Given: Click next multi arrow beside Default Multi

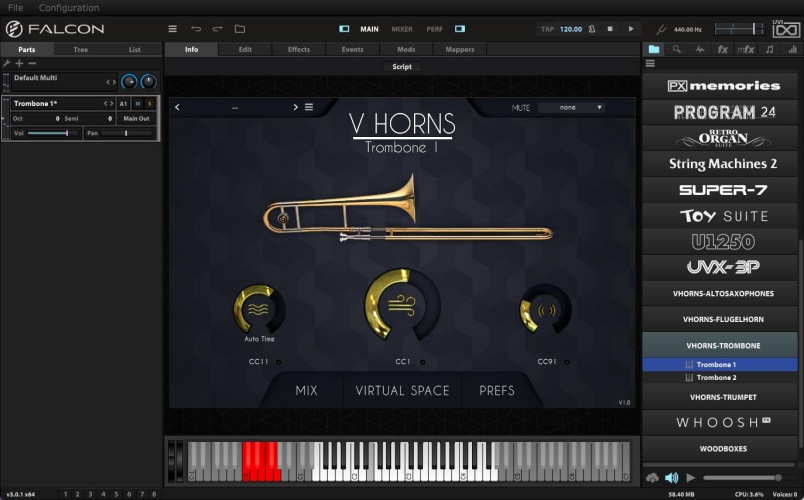Looking at the screenshot, I should (x=114, y=82).
